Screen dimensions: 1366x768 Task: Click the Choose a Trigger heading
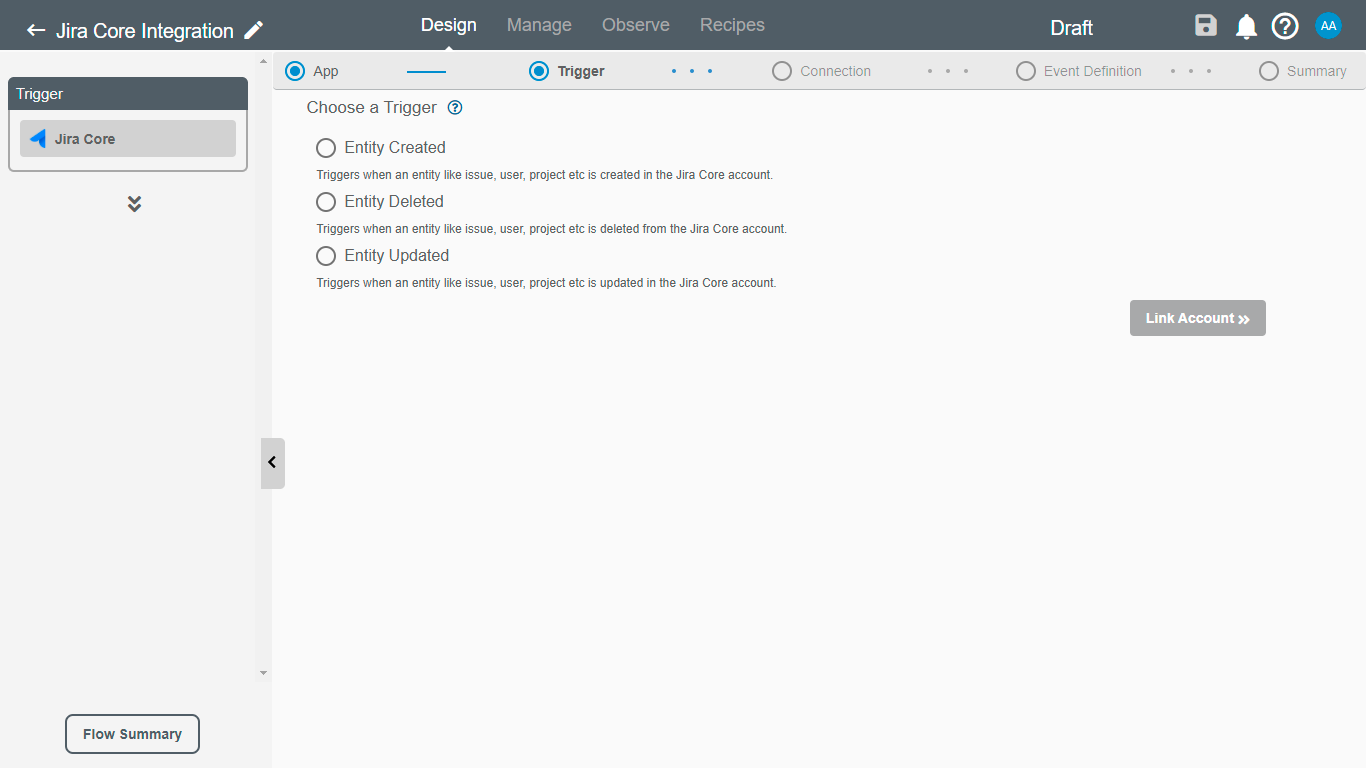point(372,107)
